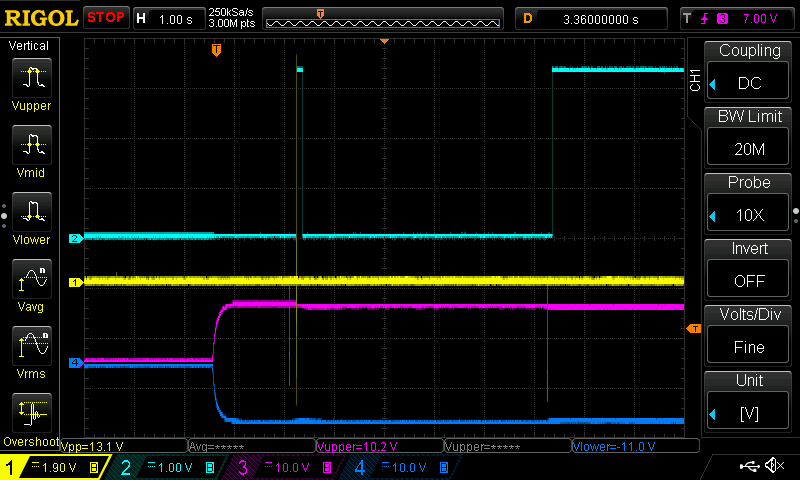Click the rising edge trigger slope icon
Image resolution: width=800 pixels, height=480 pixels.
coord(705,19)
